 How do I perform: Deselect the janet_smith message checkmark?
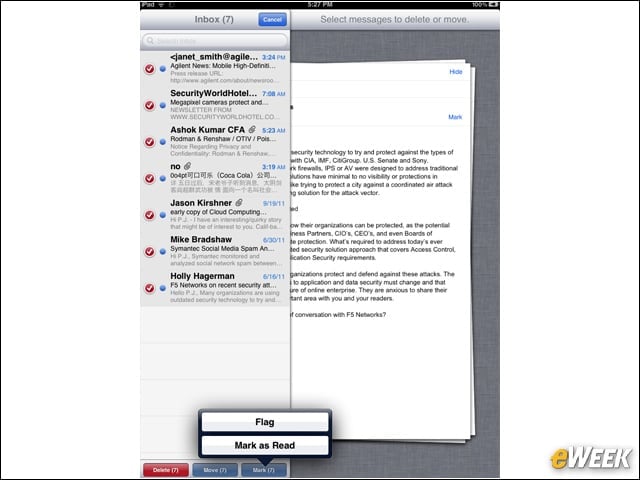pos(150,69)
